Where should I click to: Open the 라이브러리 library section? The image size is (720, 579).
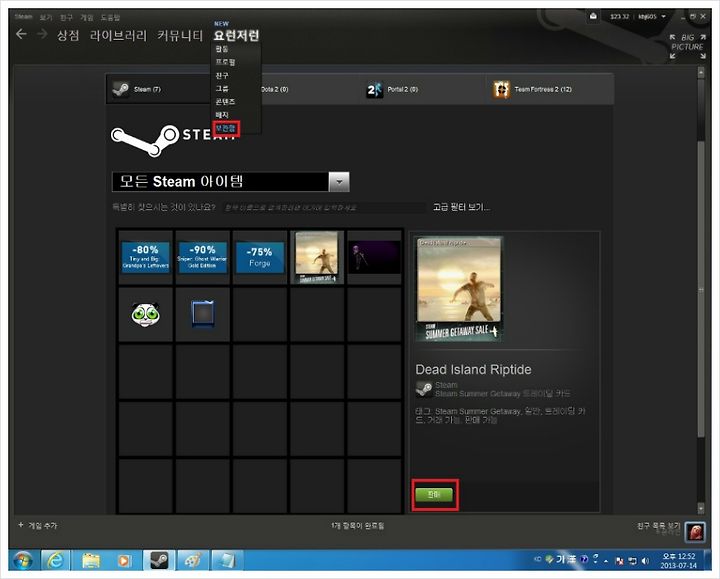118,35
